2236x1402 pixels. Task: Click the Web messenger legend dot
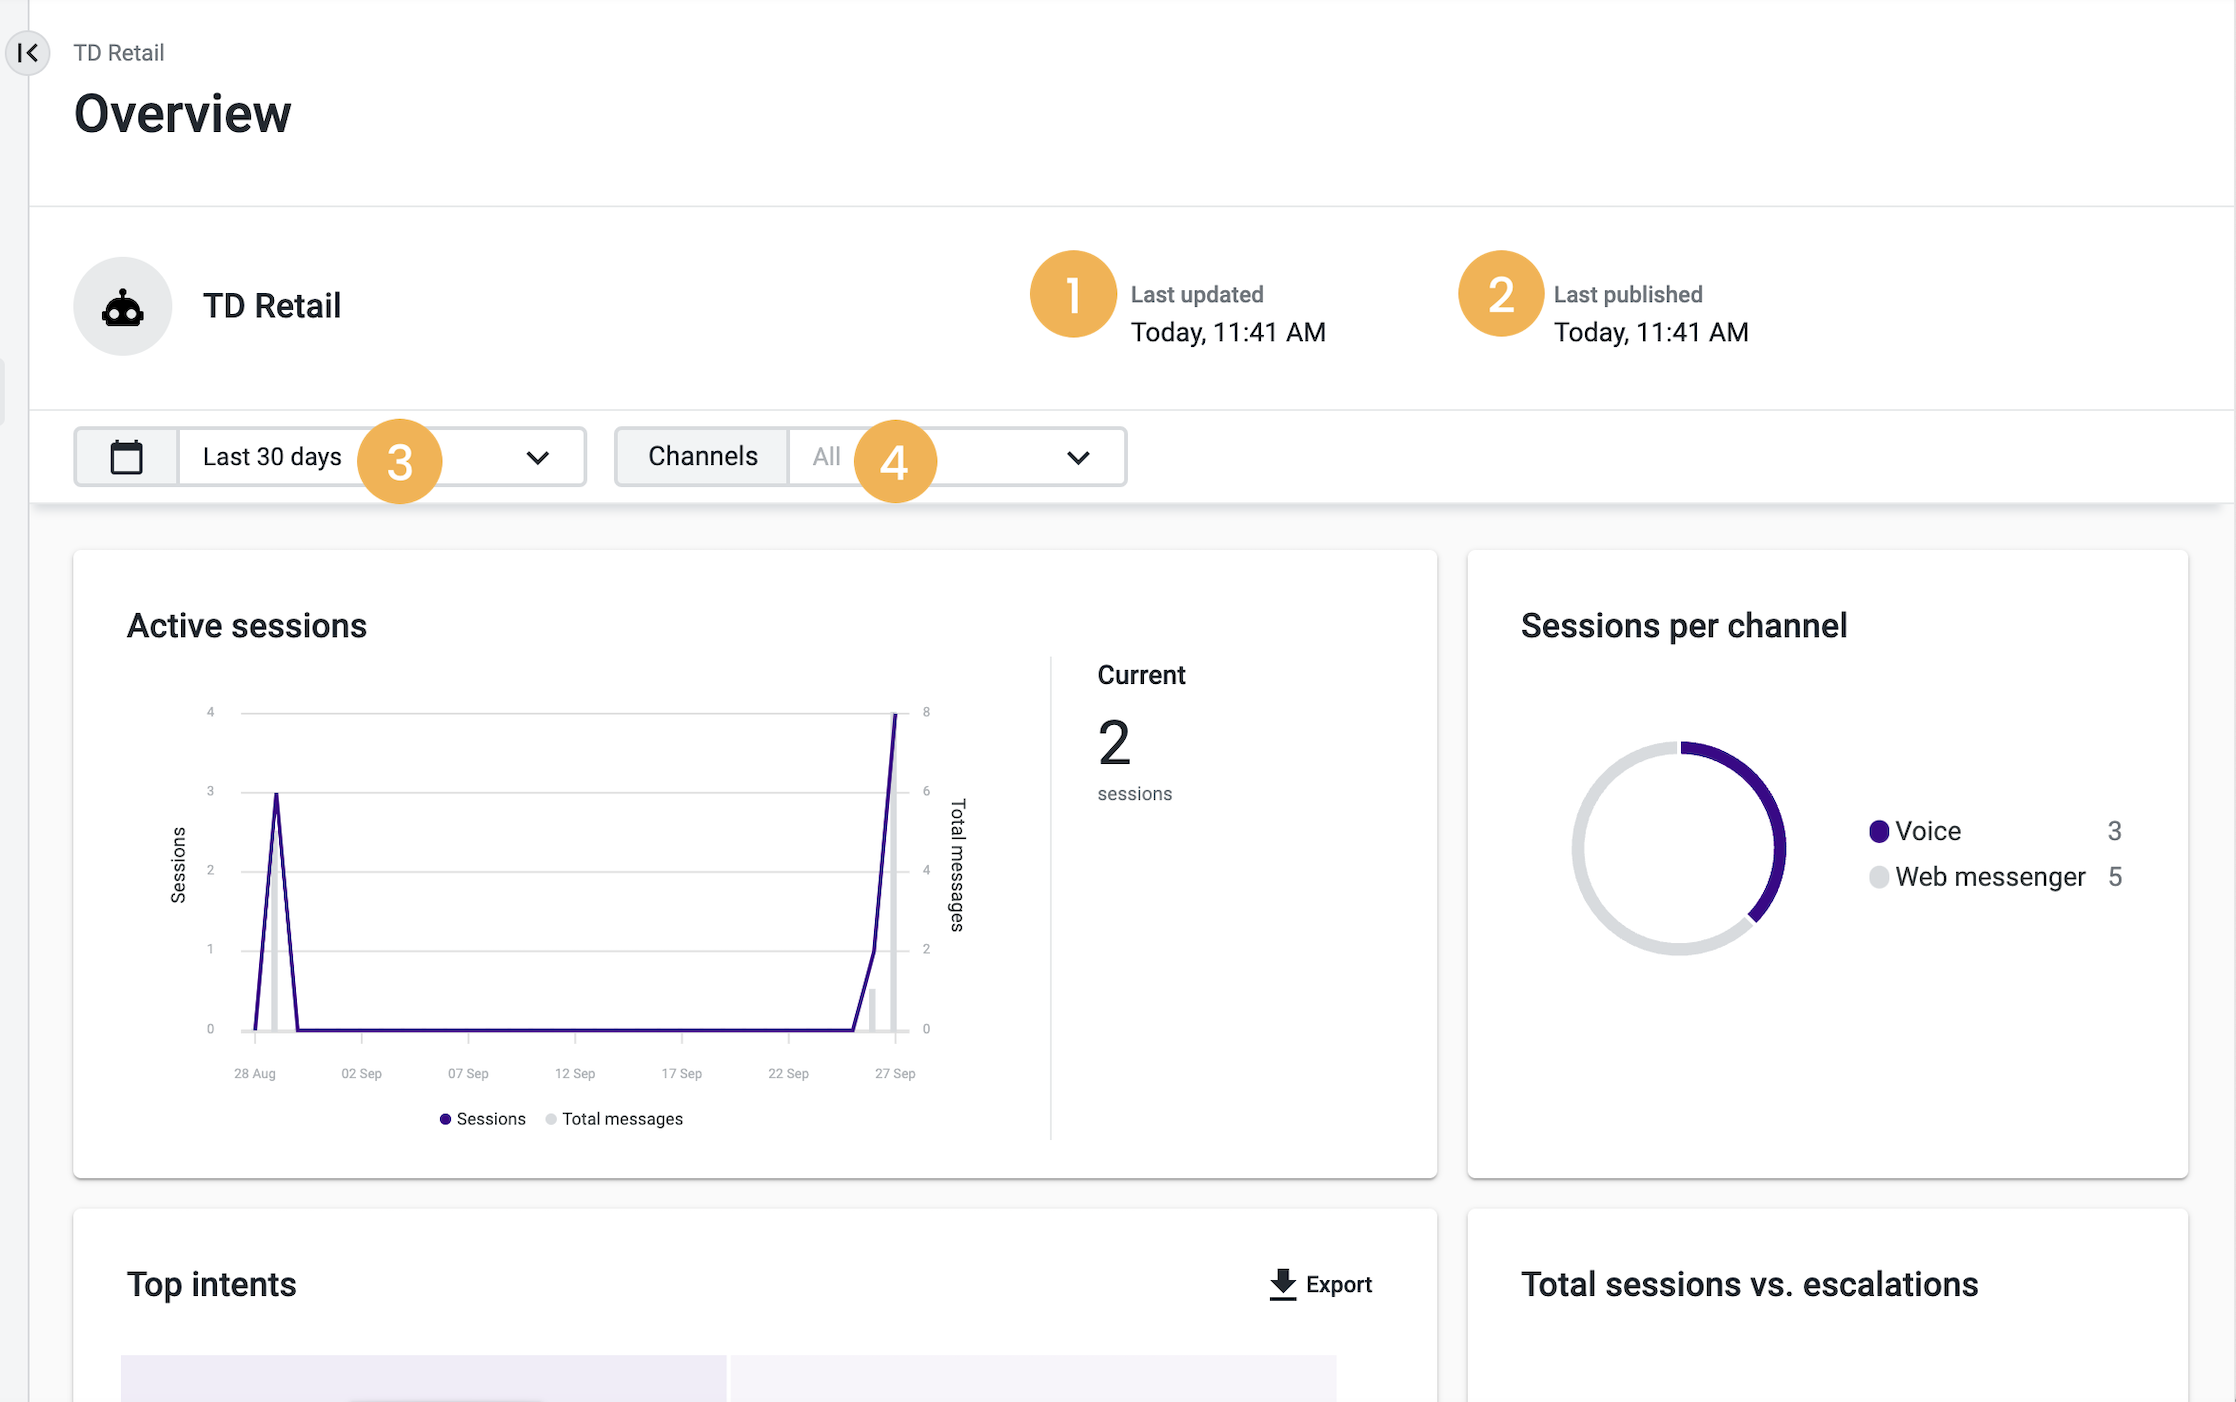click(1879, 877)
